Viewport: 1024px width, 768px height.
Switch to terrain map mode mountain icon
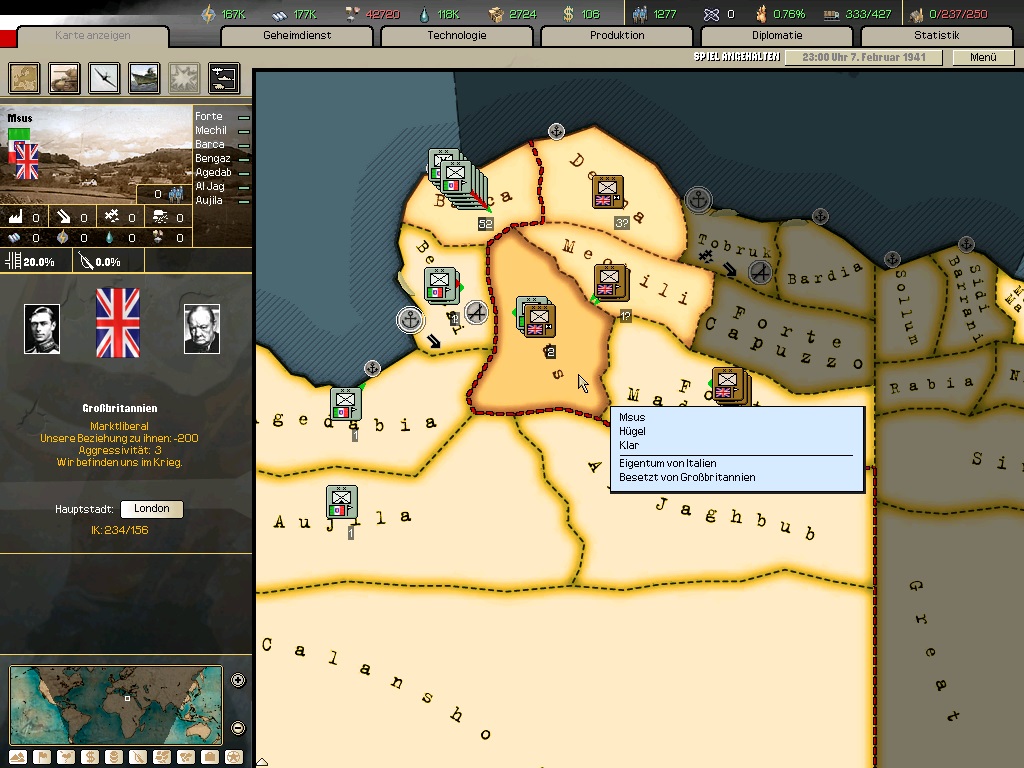[18, 757]
